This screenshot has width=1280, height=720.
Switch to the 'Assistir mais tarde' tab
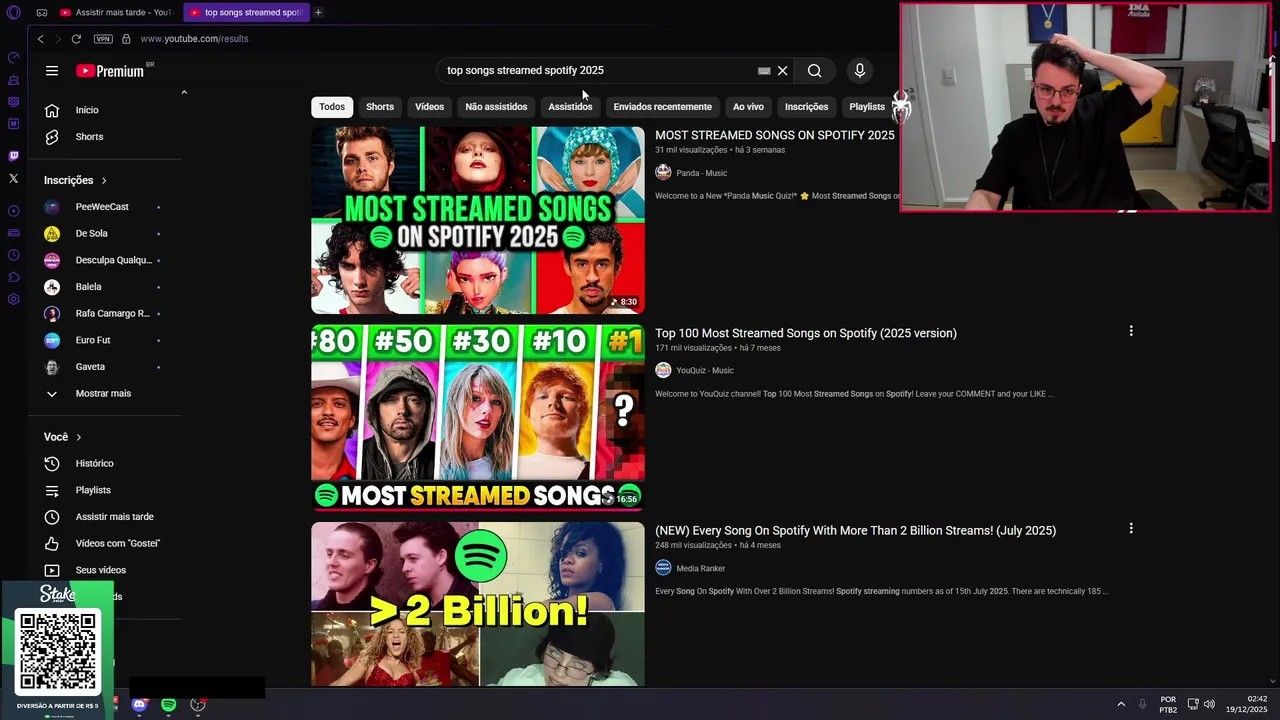point(116,13)
